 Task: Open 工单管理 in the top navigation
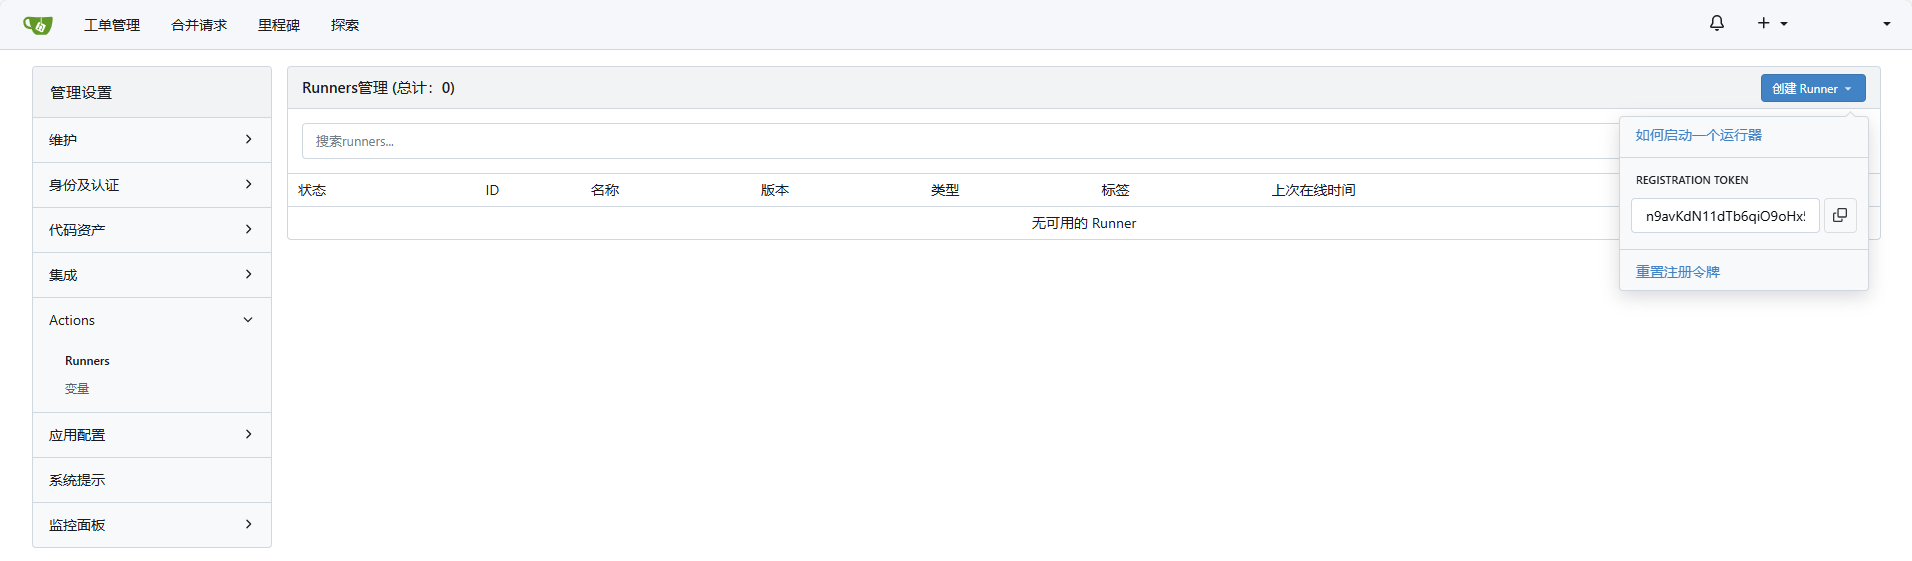coord(112,25)
